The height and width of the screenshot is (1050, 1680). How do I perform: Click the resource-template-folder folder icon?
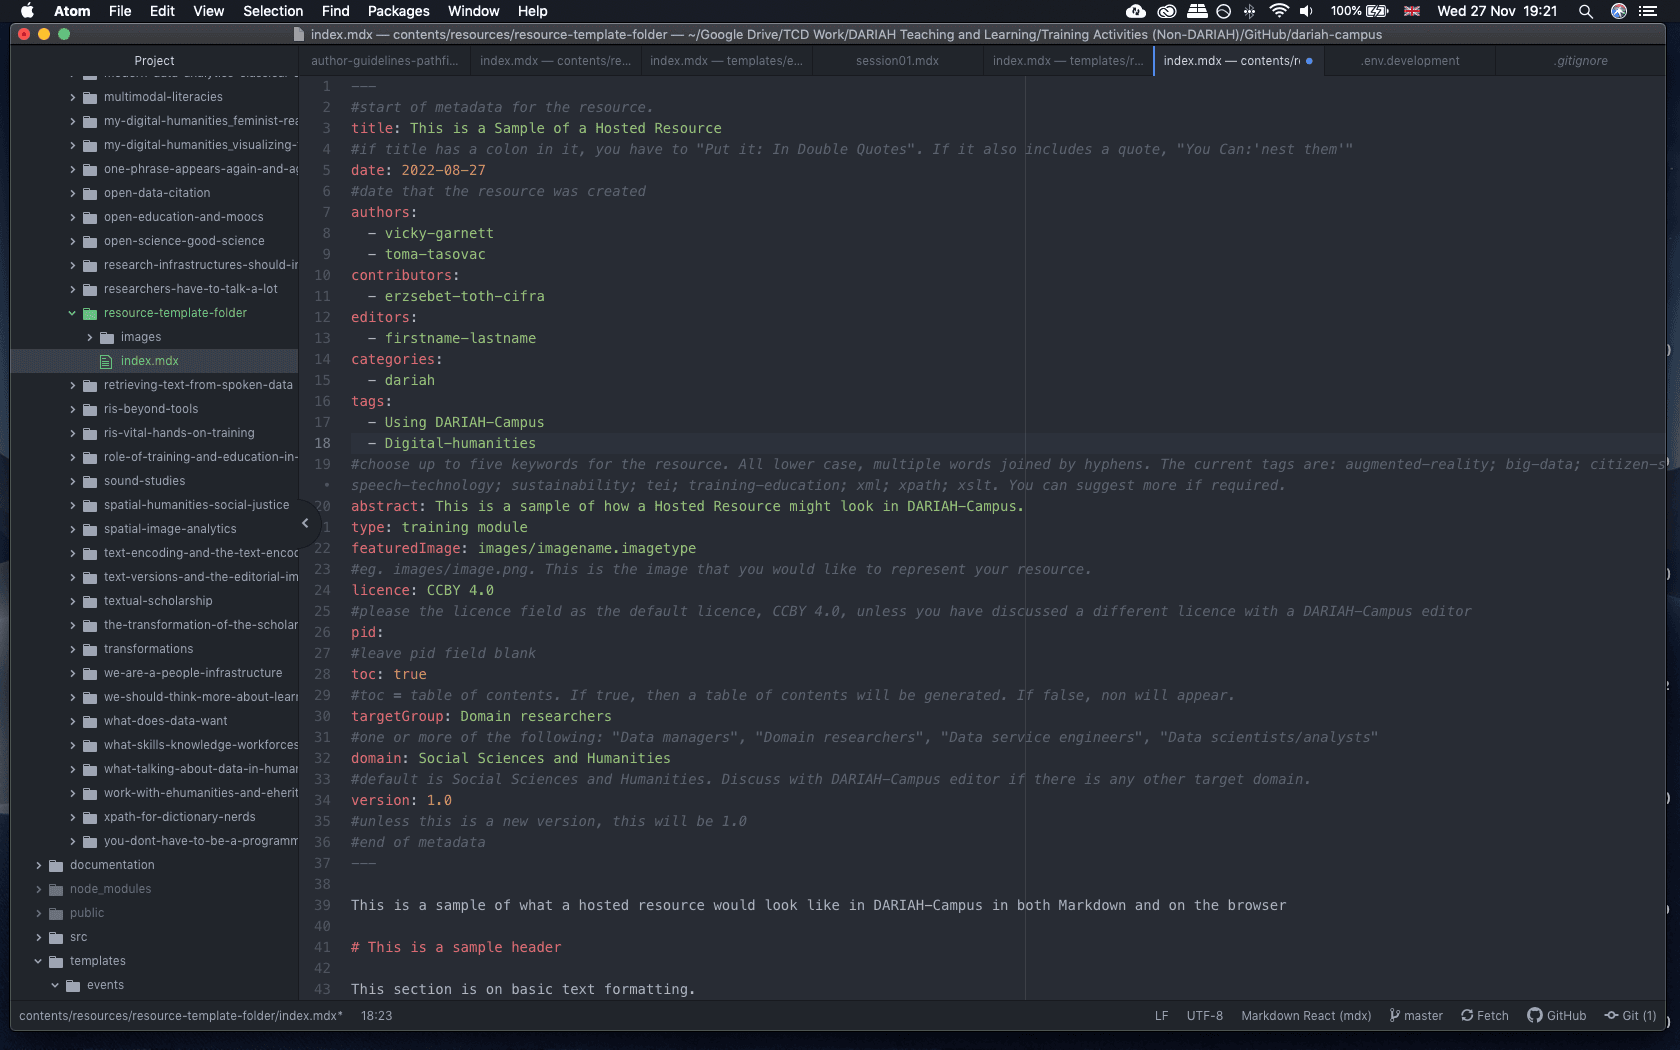90,313
